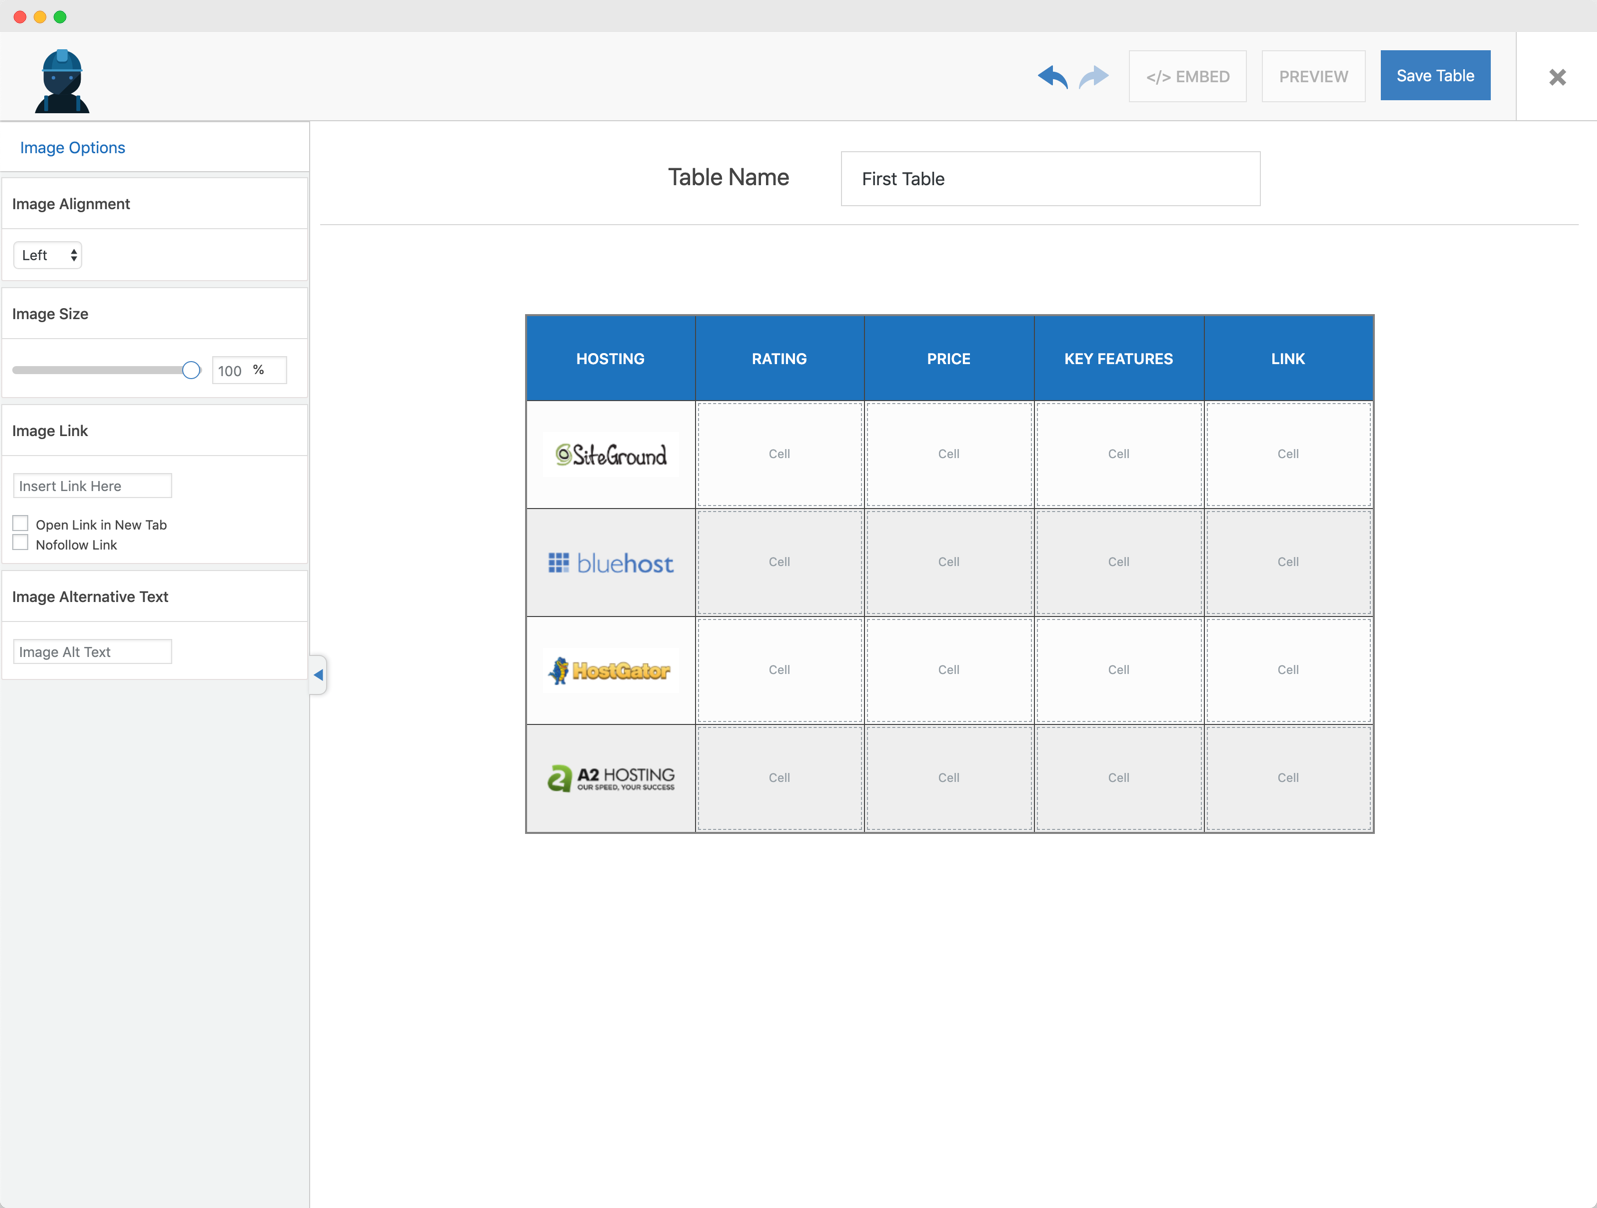Select the HostGator logo image
The width and height of the screenshot is (1597, 1208).
(610, 671)
